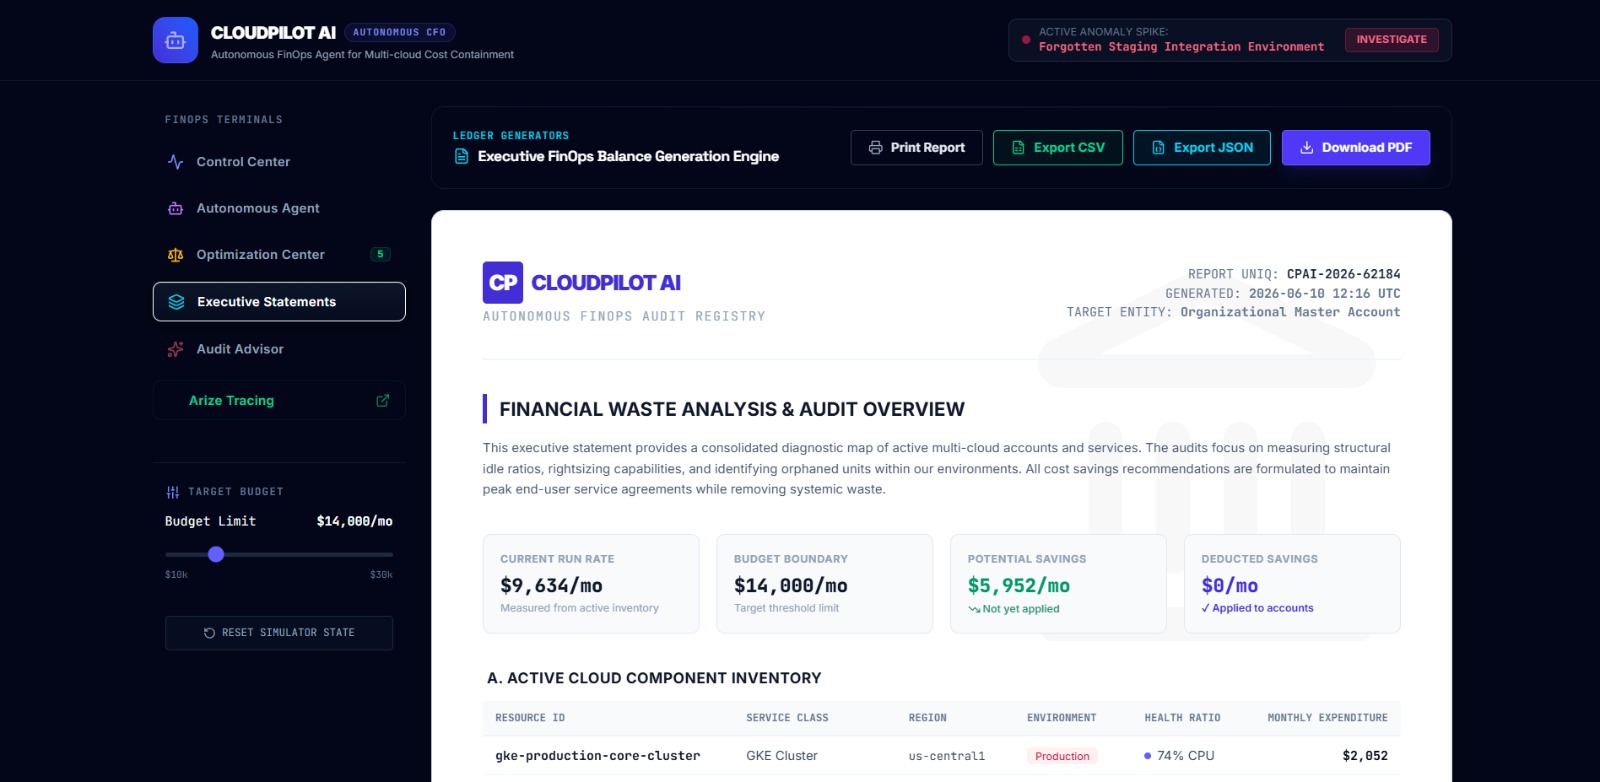The width and height of the screenshot is (1600, 782).
Task: Open the Control Center terminal
Action: point(279,162)
